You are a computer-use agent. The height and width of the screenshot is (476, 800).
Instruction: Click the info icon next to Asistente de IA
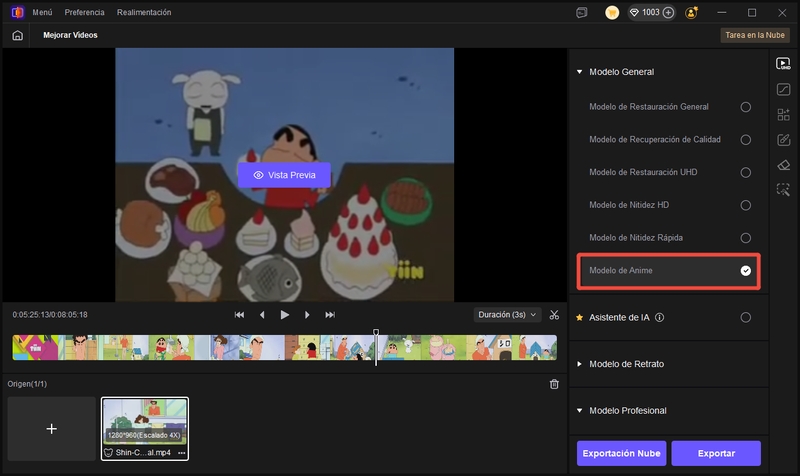coord(659,317)
